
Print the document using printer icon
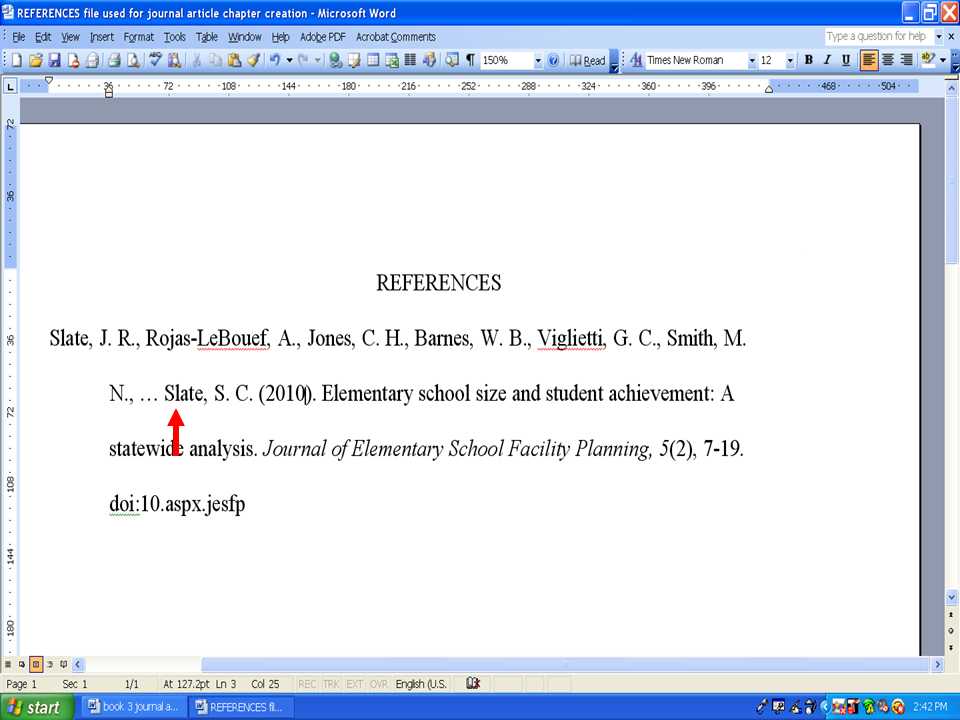pos(114,60)
